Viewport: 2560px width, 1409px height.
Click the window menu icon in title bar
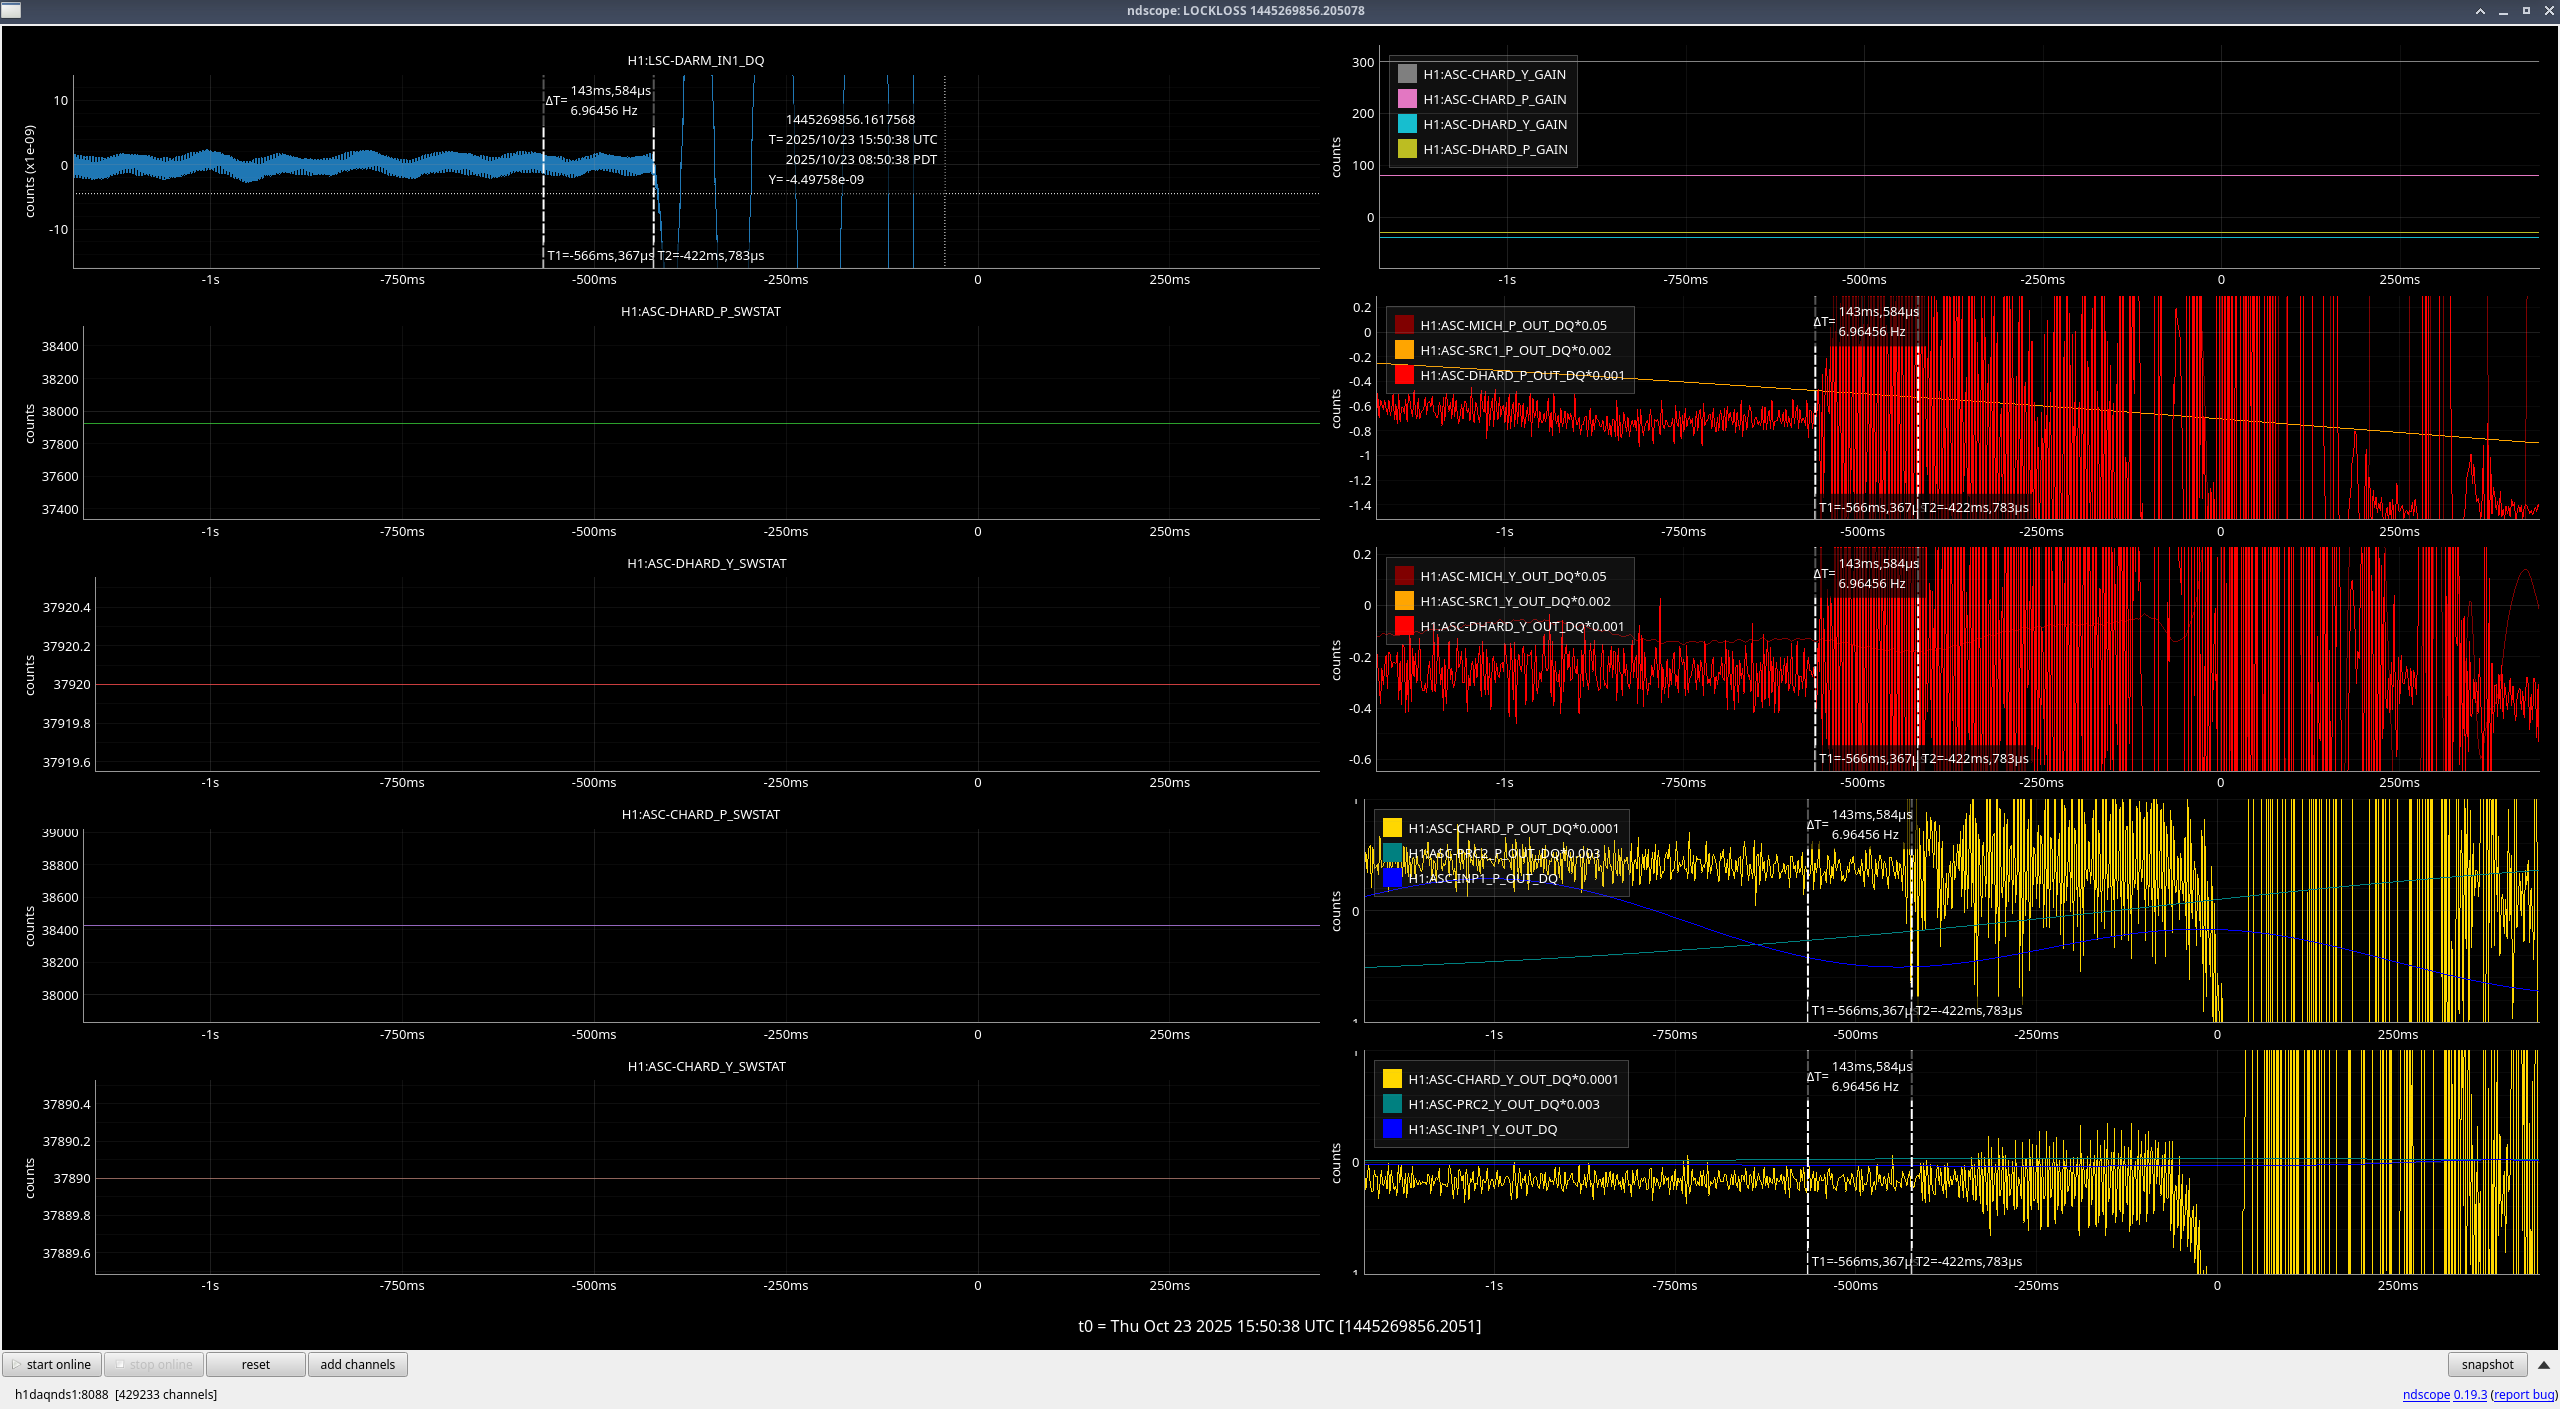coord(11,10)
